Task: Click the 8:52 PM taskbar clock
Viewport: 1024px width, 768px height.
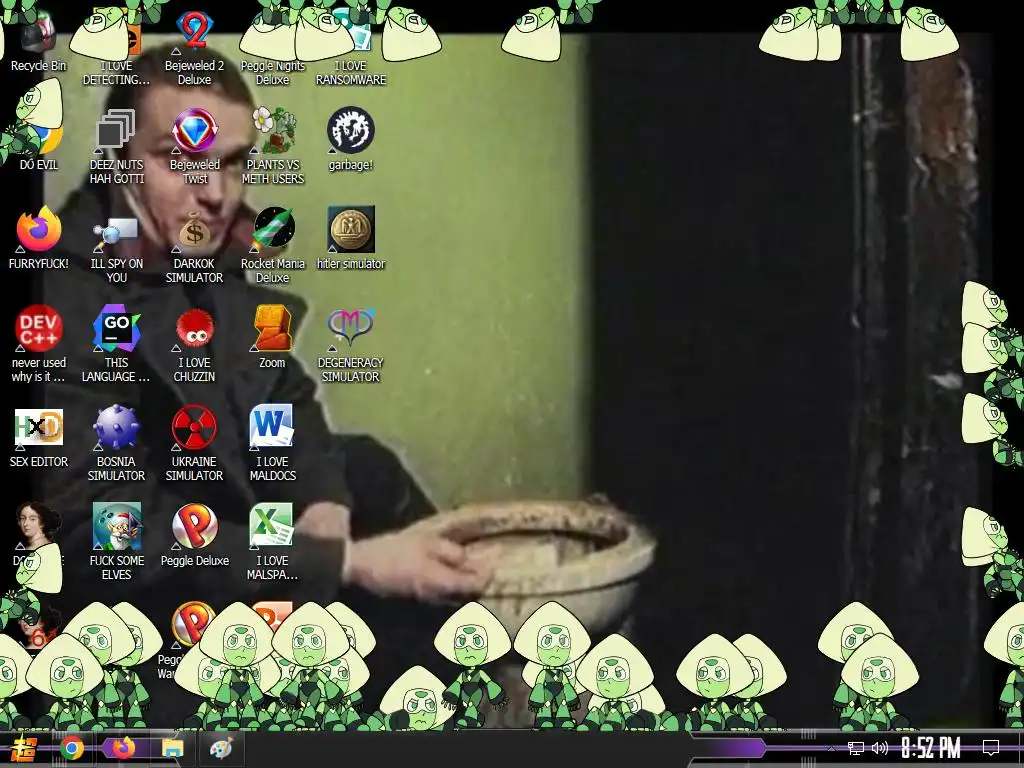Action: click(931, 748)
